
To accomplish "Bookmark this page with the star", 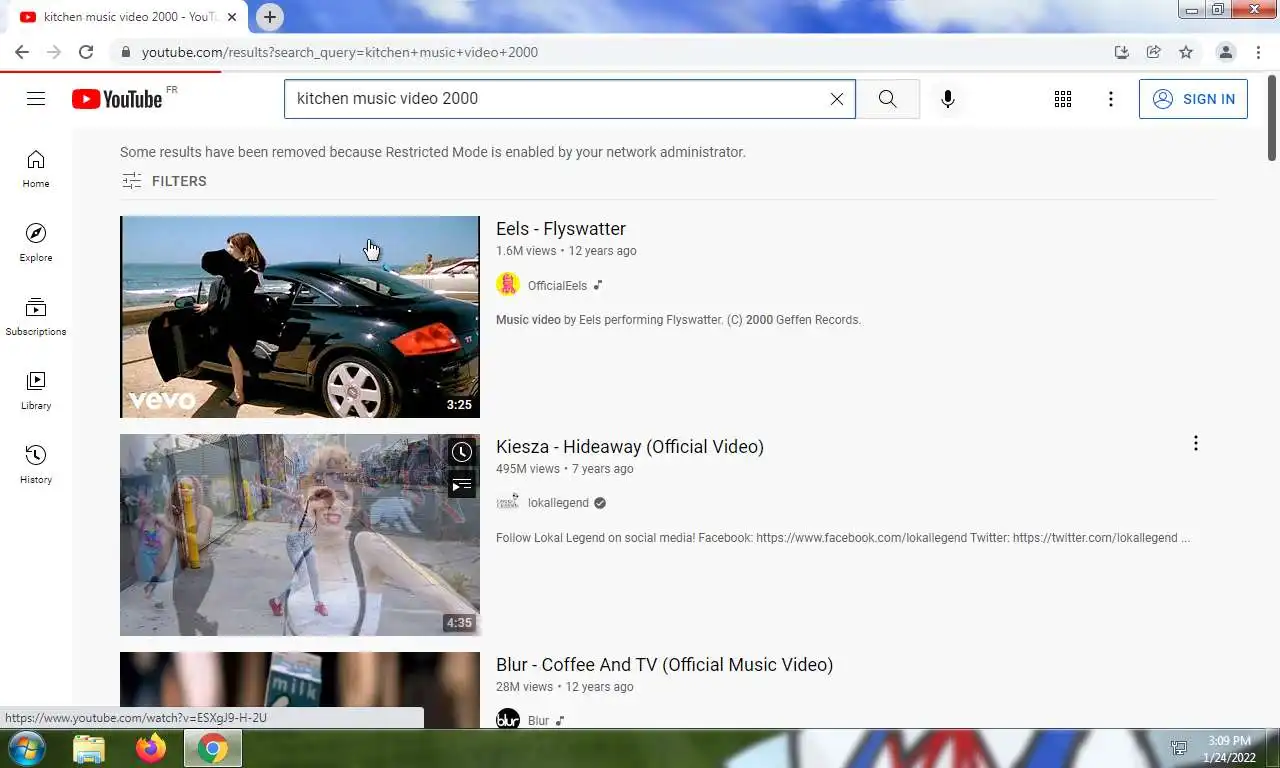I will tap(1186, 52).
